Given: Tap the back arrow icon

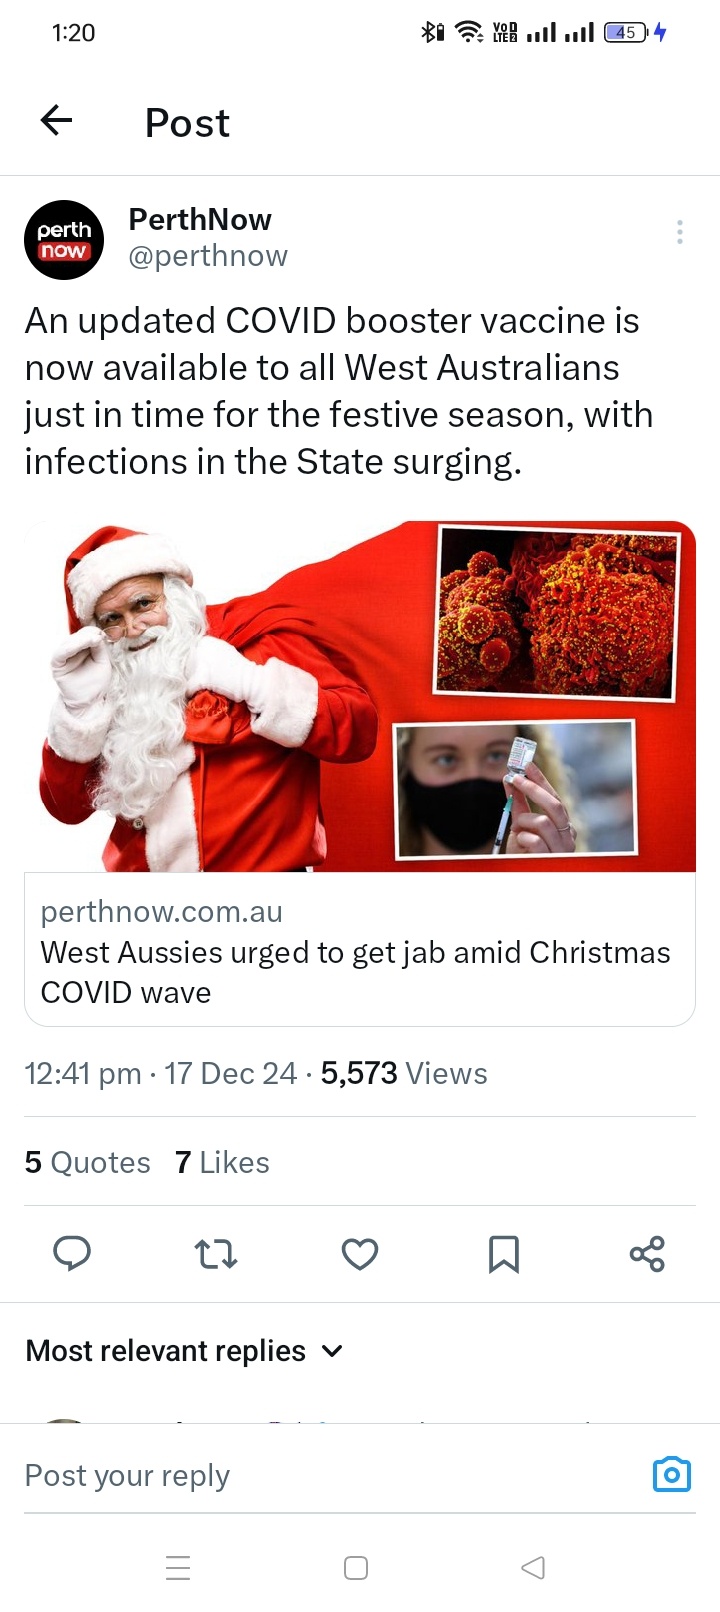Looking at the screenshot, I should click(56, 121).
